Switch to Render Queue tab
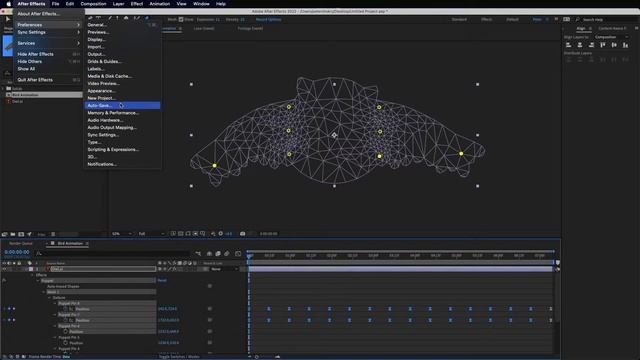 pos(21,244)
